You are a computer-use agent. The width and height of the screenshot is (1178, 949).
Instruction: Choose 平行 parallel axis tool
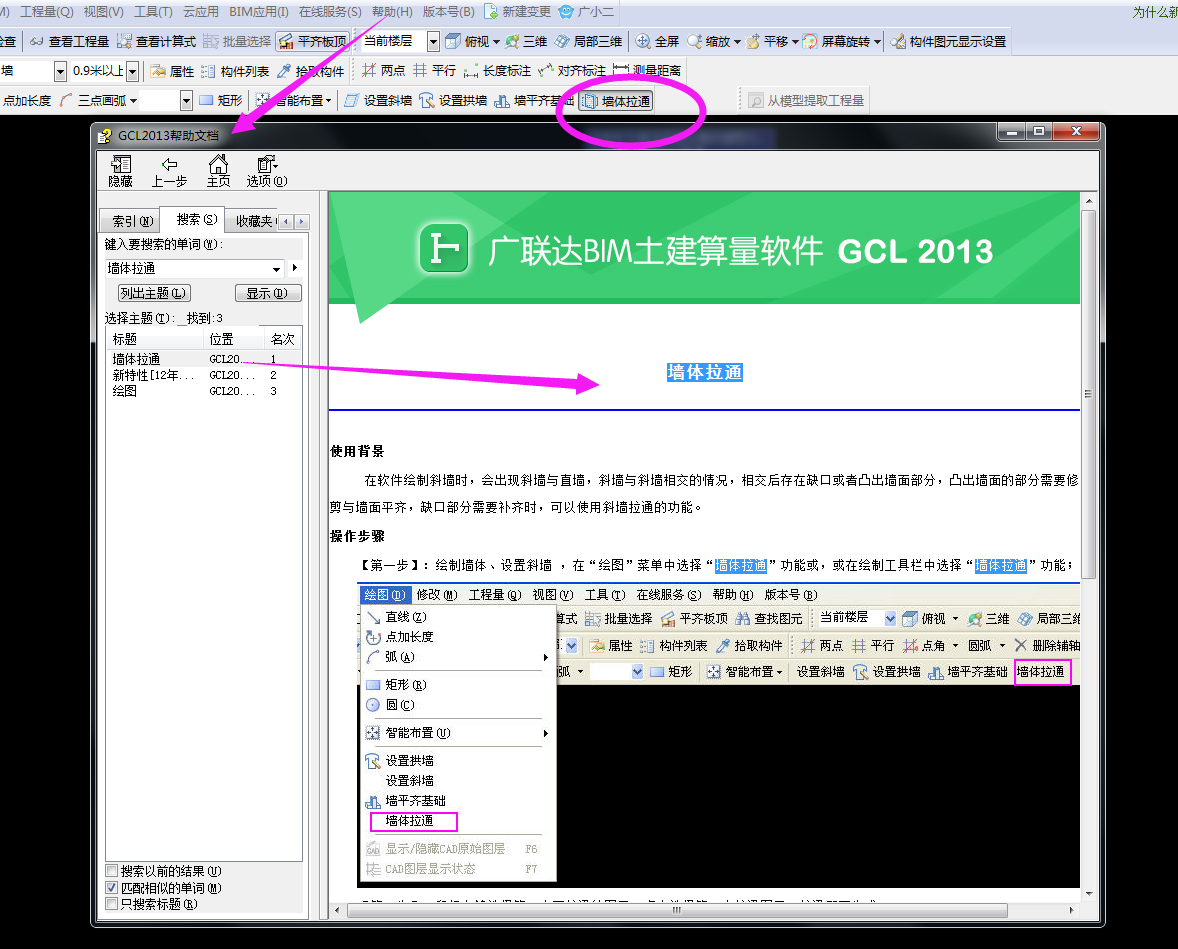pos(434,71)
